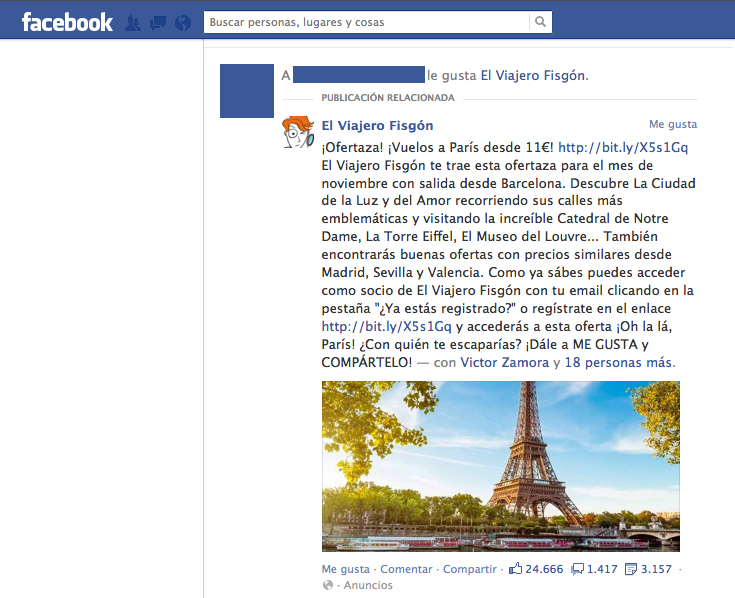
Task: Show 18 personas más tagged list
Action: pyautogui.click(x=620, y=363)
